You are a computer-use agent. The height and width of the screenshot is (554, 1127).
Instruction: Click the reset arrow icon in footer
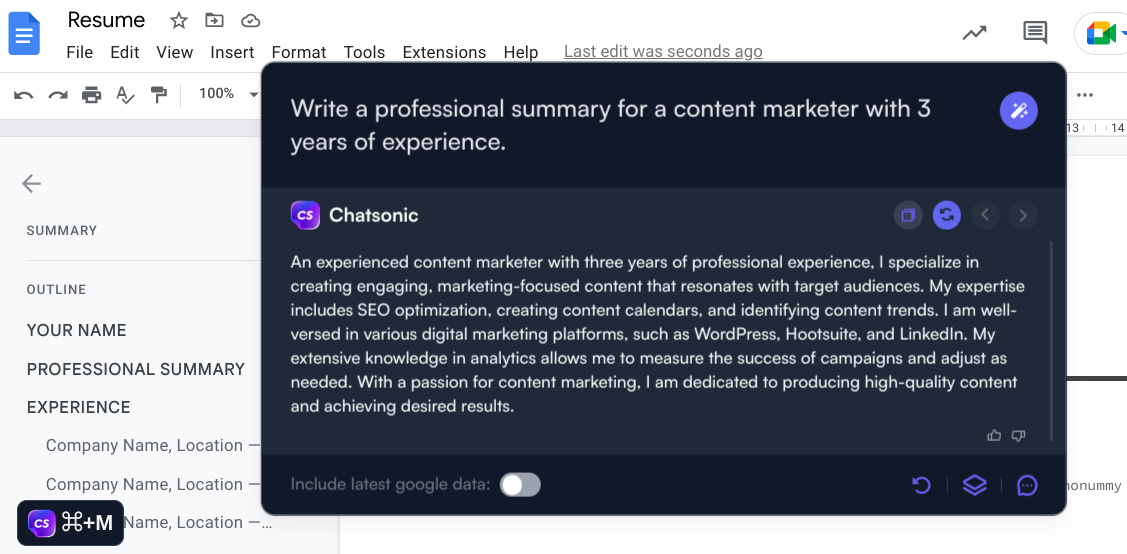click(x=922, y=485)
